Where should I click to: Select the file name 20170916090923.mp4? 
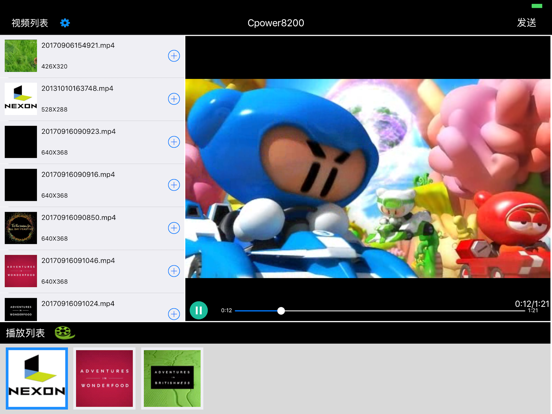tap(79, 131)
